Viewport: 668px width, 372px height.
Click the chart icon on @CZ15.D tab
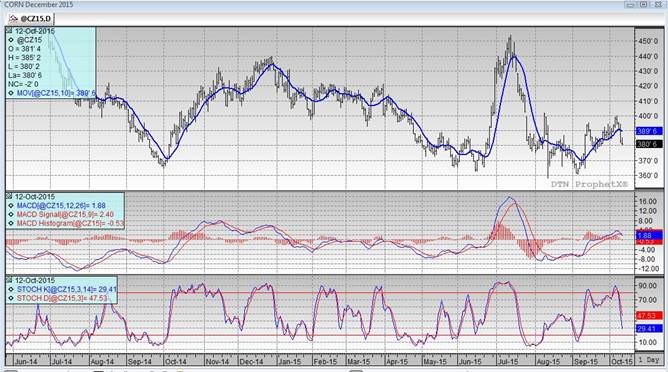pyautogui.click(x=14, y=19)
